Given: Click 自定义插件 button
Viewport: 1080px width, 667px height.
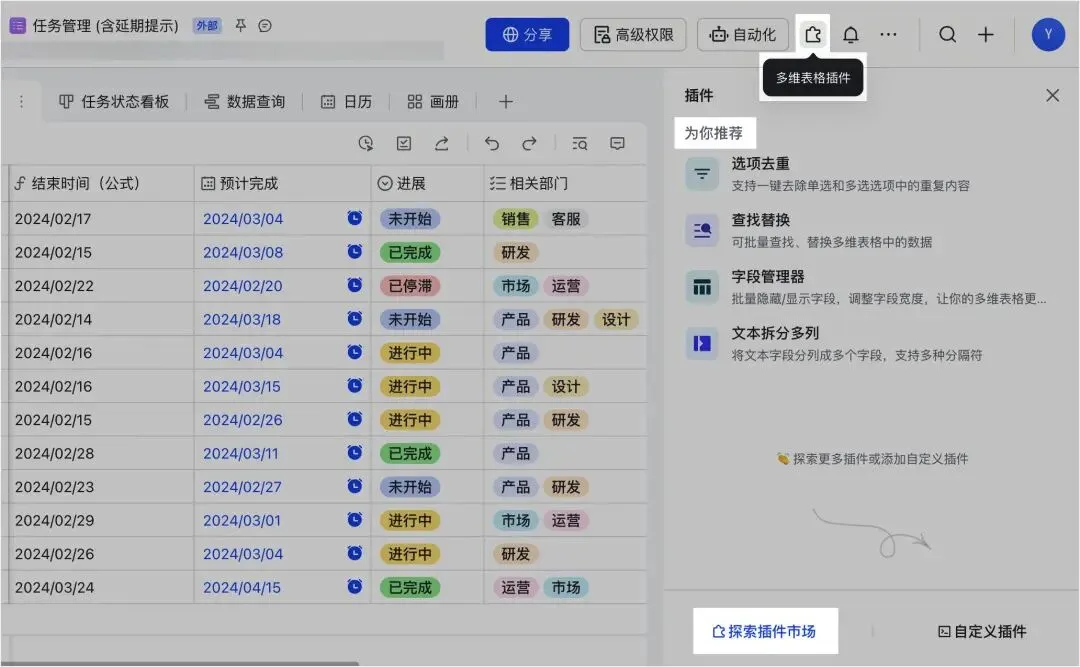Looking at the screenshot, I should click(x=982, y=631).
